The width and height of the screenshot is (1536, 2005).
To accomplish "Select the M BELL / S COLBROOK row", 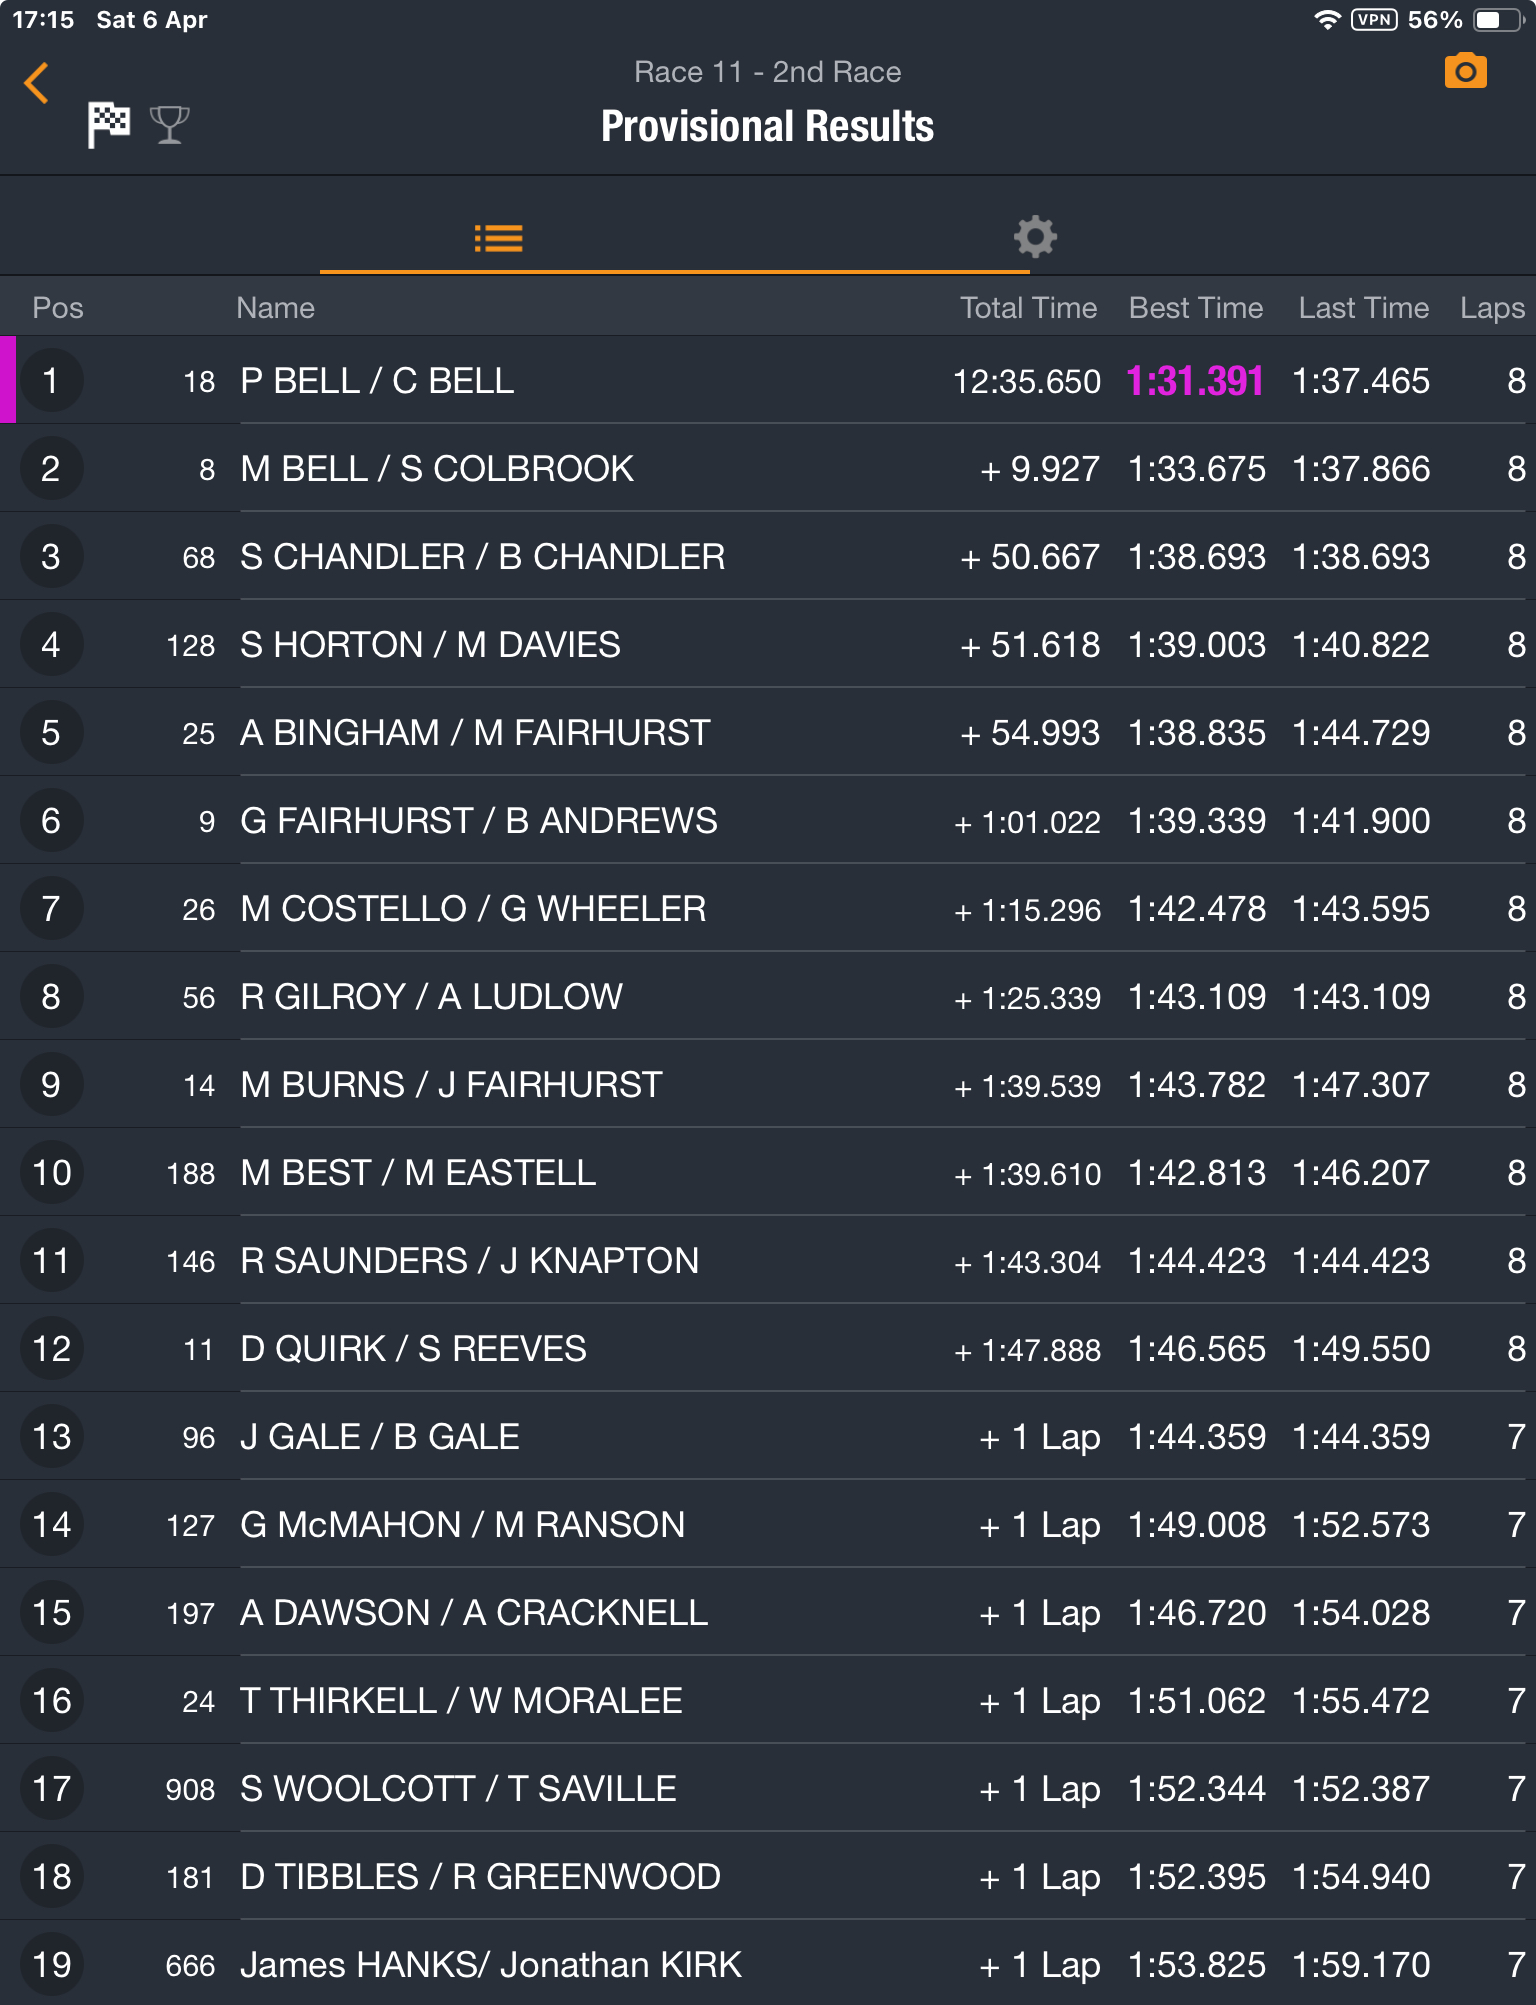I will [768, 469].
